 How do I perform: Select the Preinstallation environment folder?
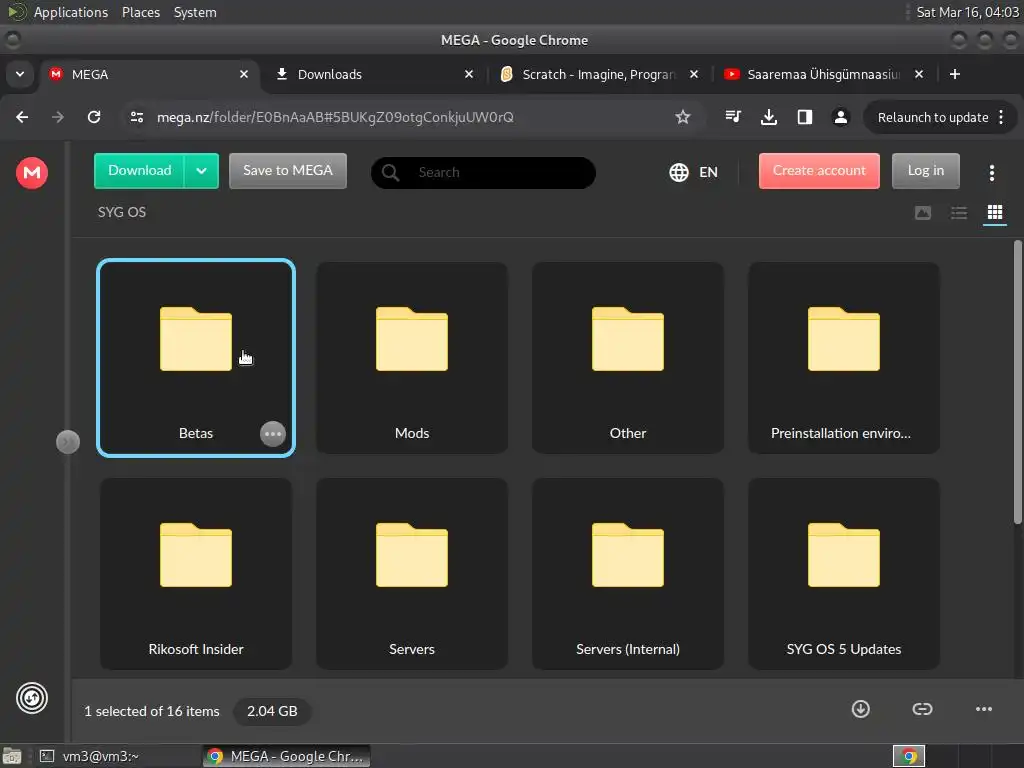(x=844, y=358)
